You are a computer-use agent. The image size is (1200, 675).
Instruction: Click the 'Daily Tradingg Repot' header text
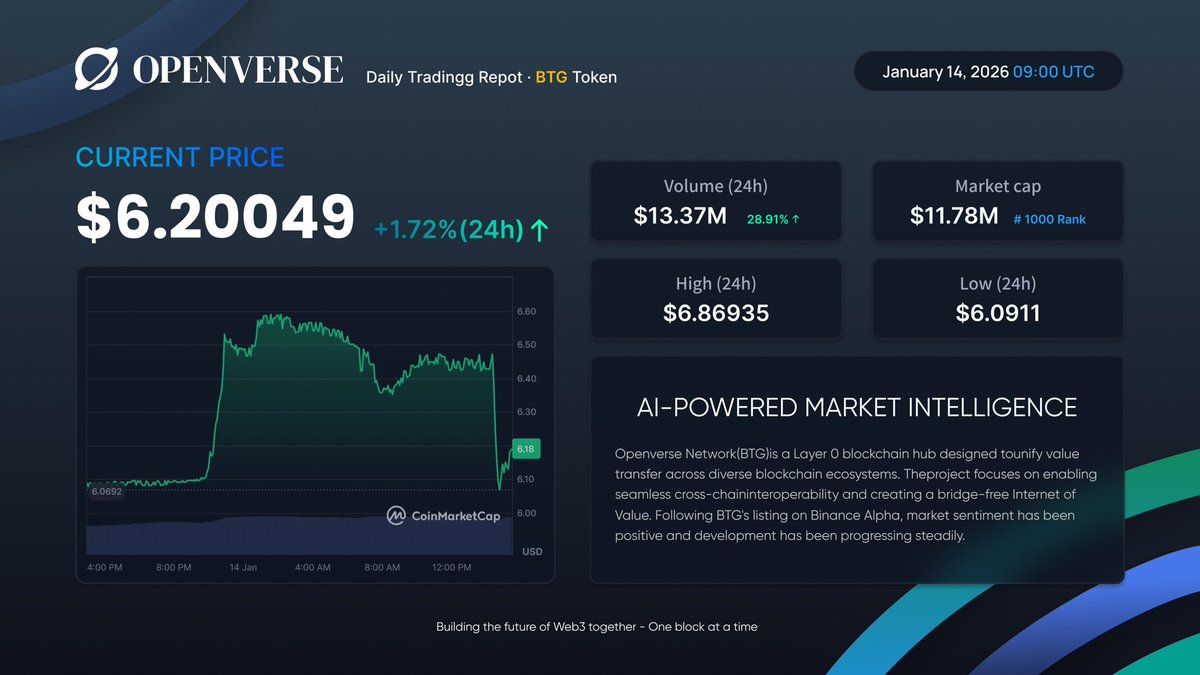click(444, 77)
